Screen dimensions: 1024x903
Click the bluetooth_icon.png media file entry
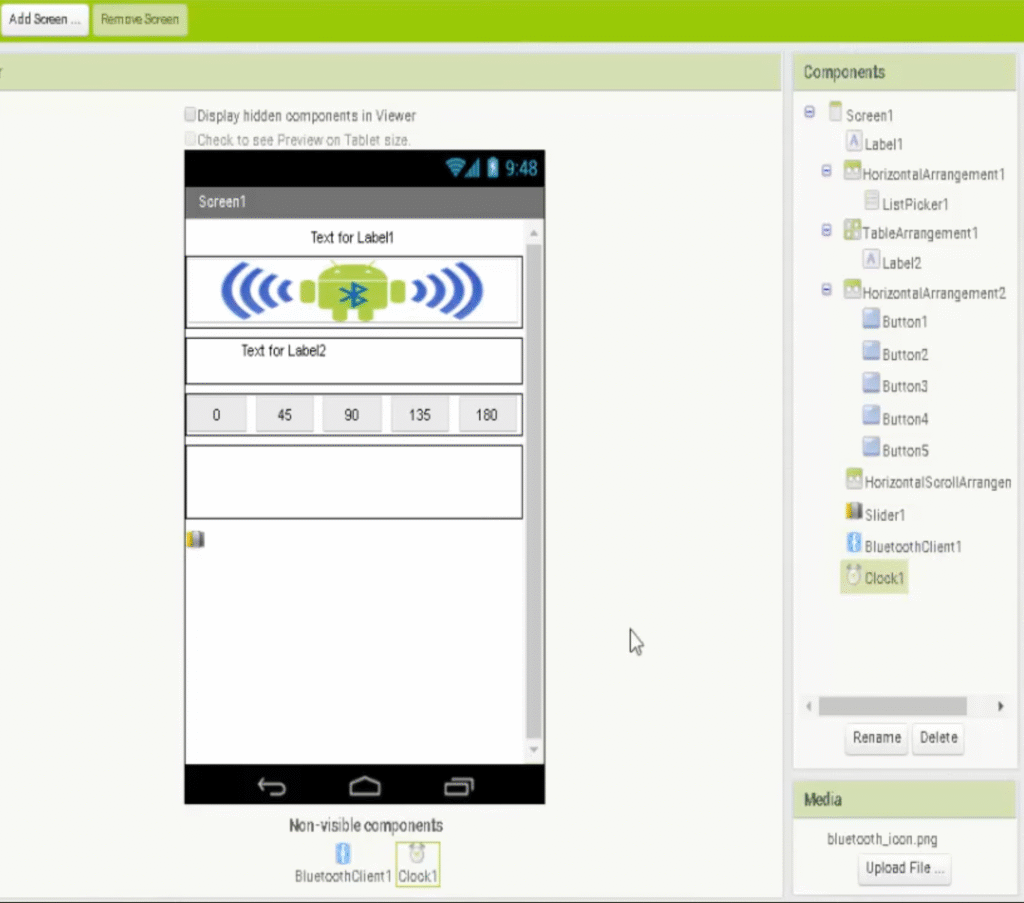[883, 839]
